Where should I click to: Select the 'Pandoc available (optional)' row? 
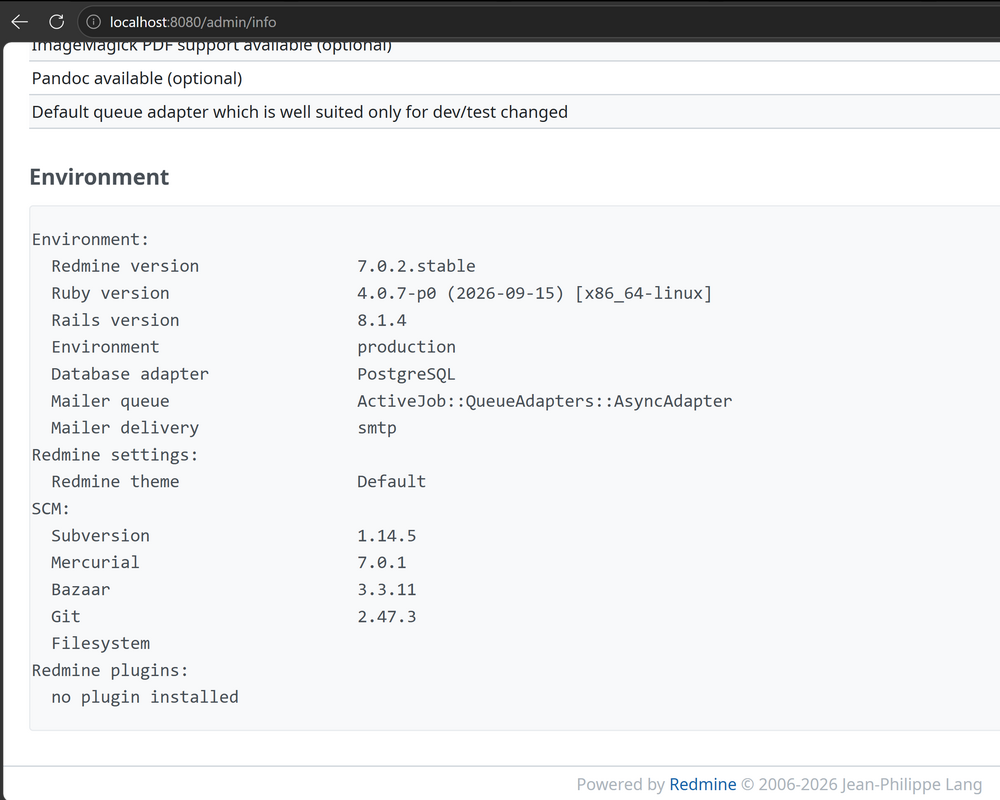[x=515, y=78]
